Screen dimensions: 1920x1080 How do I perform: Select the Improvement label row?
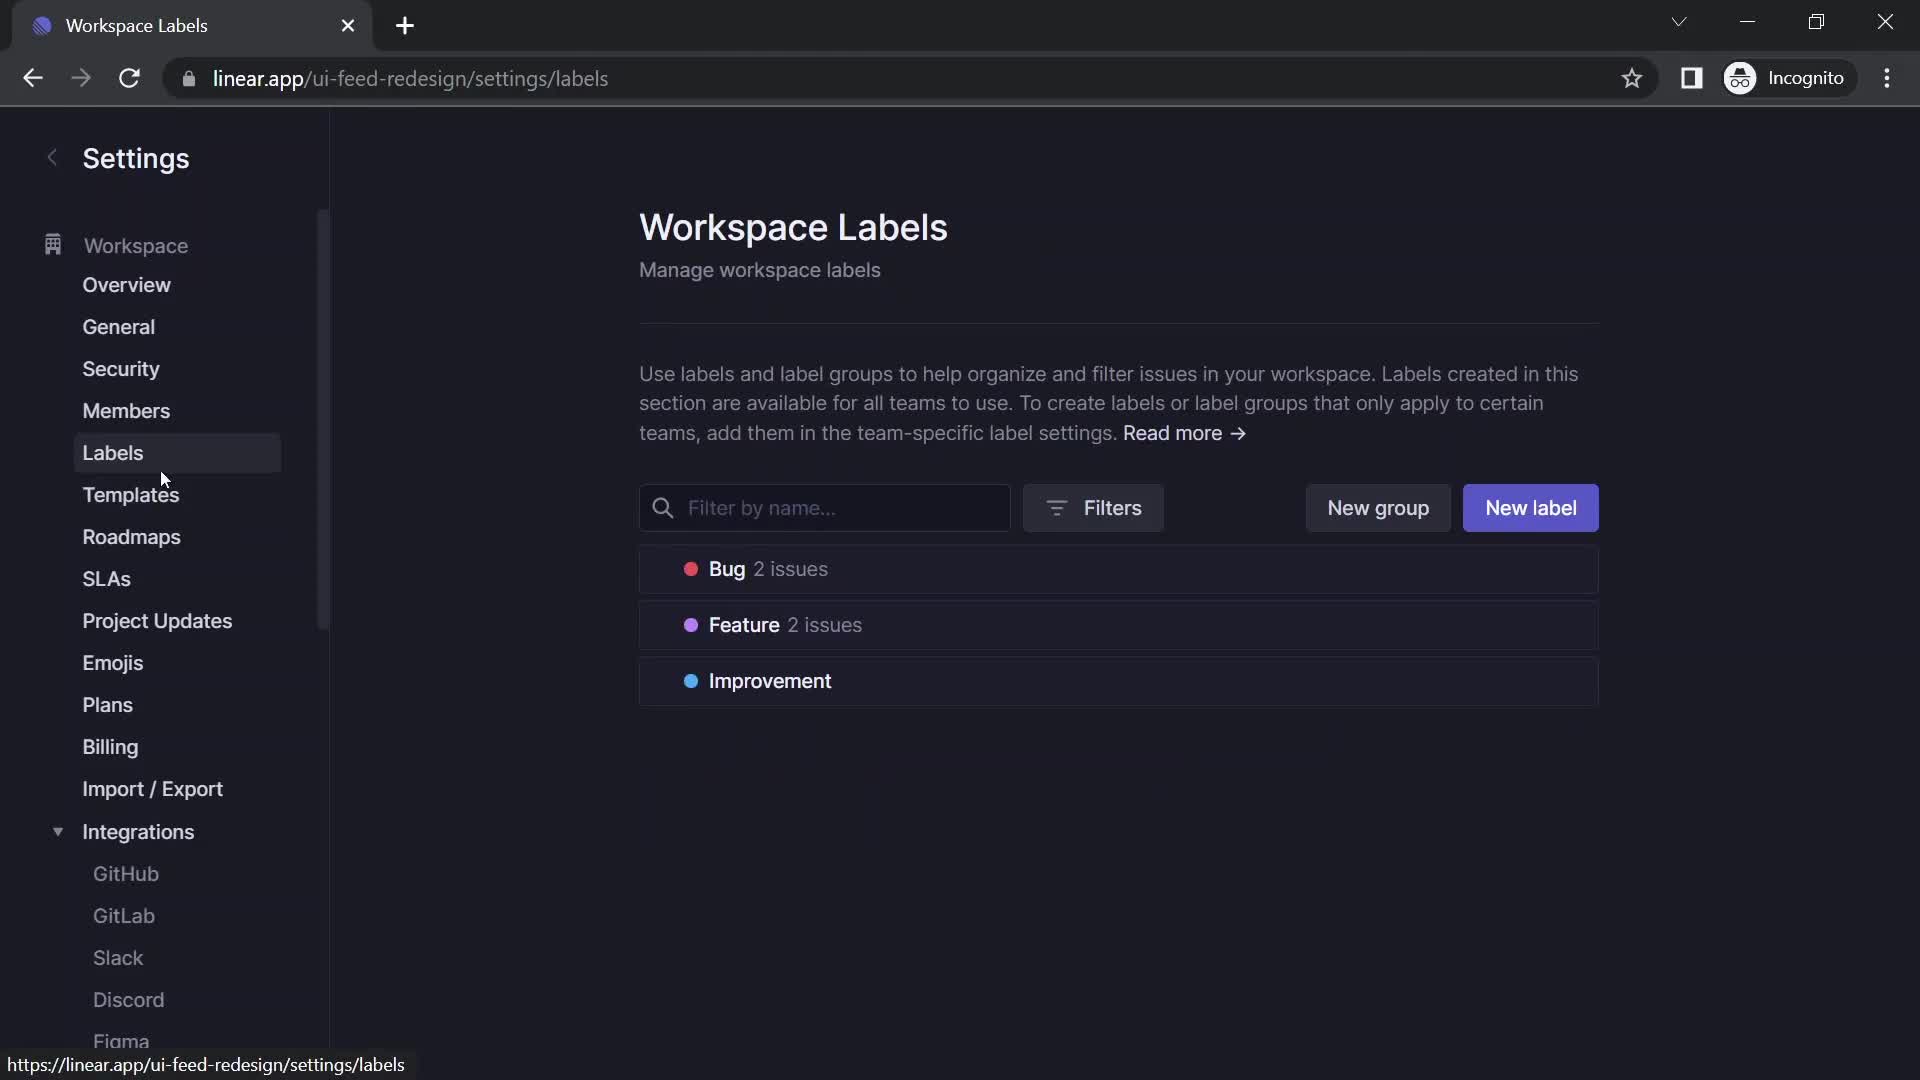point(1118,681)
